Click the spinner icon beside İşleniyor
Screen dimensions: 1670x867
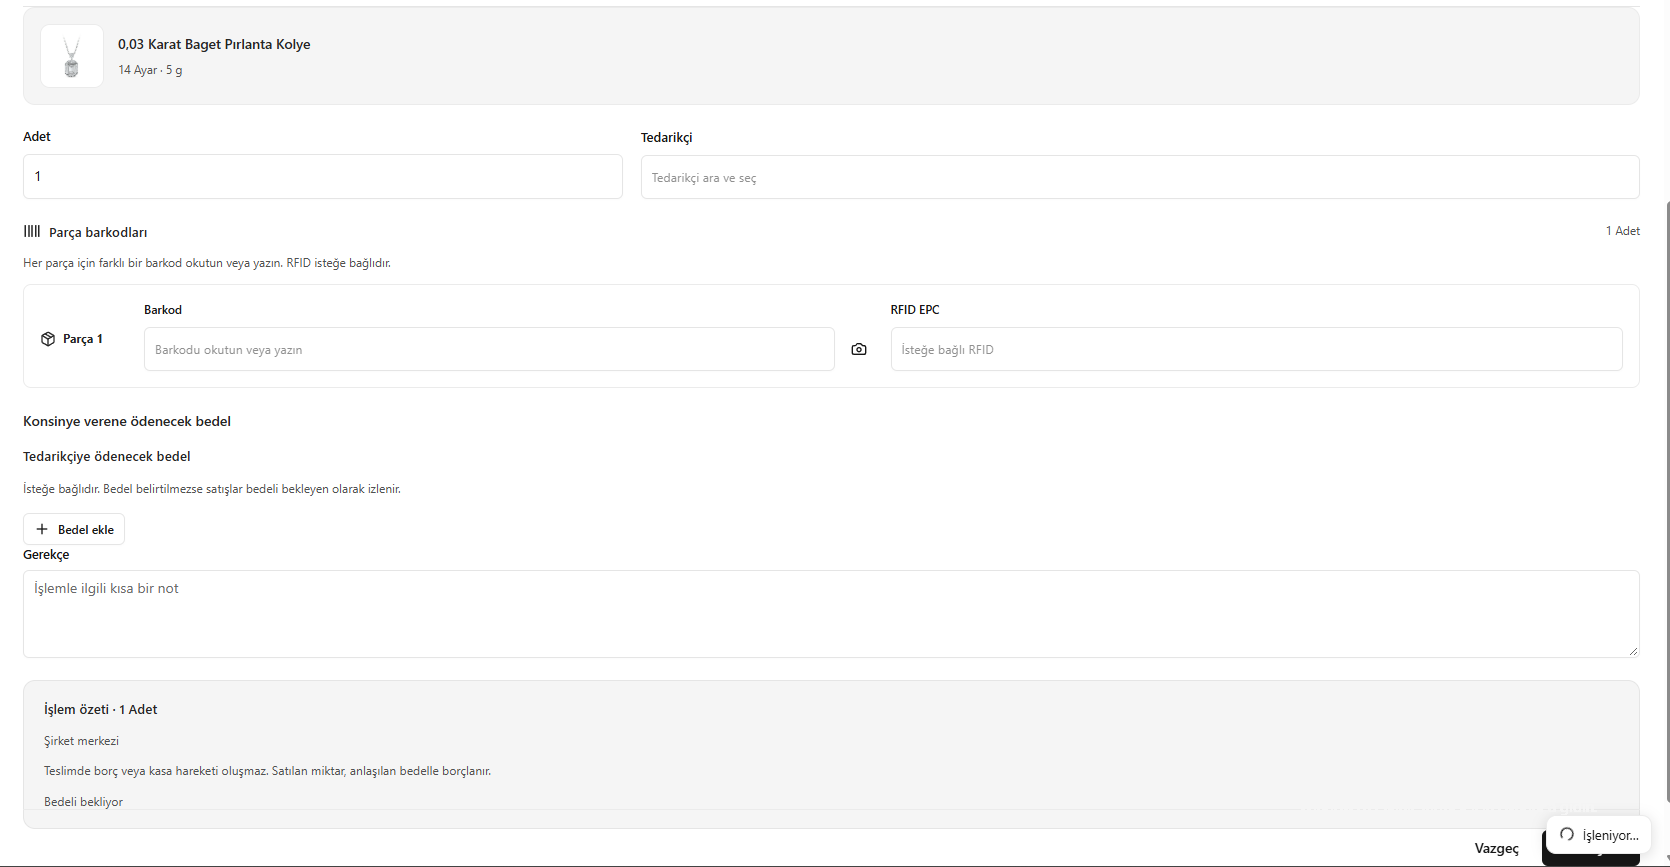point(1567,834)
